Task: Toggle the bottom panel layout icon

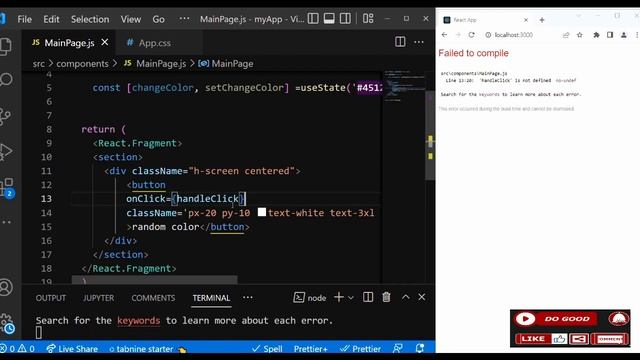Action: (x=329, y=19)
